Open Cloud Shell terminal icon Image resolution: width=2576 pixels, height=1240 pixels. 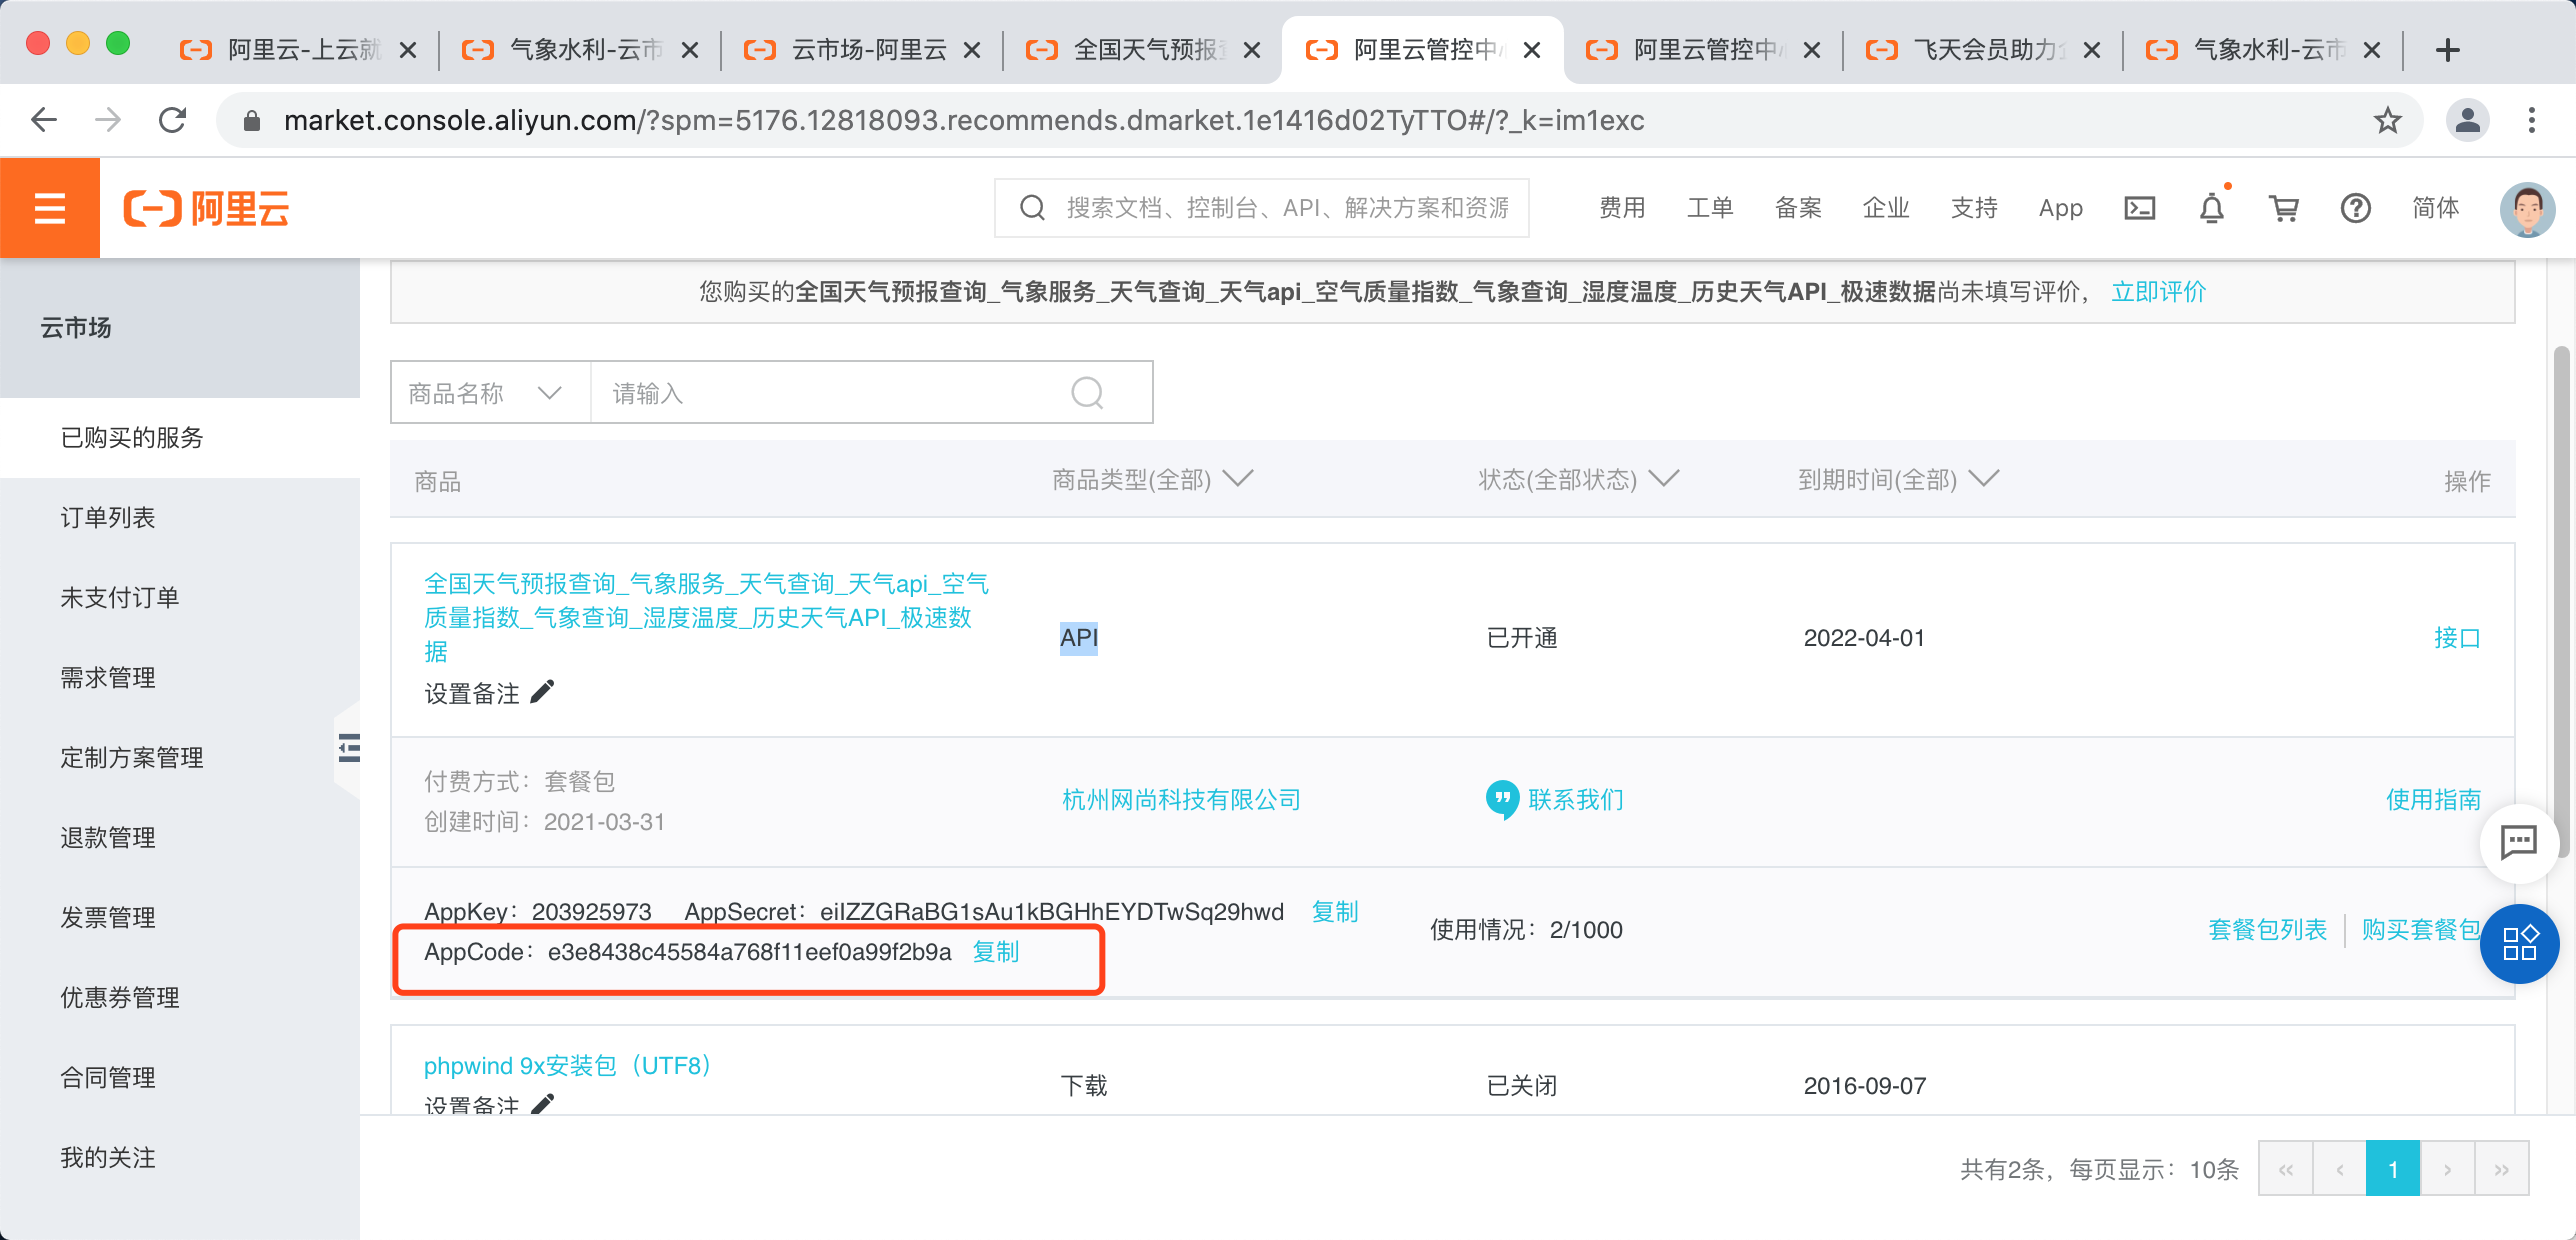point(2139,208)
